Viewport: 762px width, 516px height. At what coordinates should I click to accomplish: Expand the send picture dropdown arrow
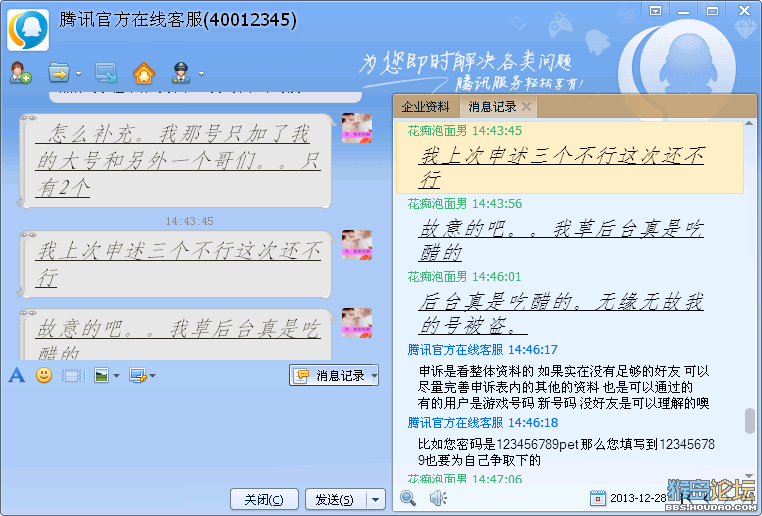coord(116,376)
